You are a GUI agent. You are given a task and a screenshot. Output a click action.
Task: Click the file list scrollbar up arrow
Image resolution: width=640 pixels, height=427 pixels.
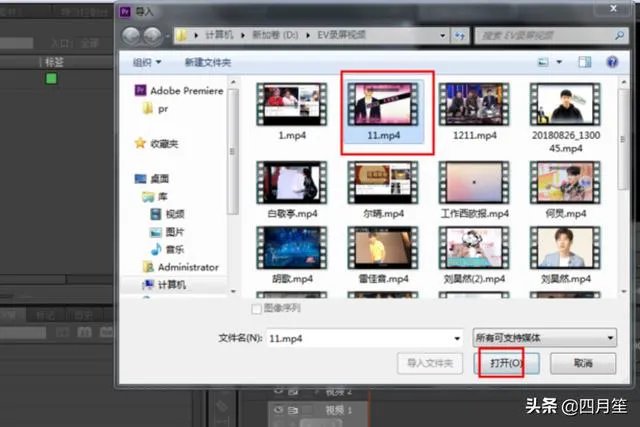(623, 82)
